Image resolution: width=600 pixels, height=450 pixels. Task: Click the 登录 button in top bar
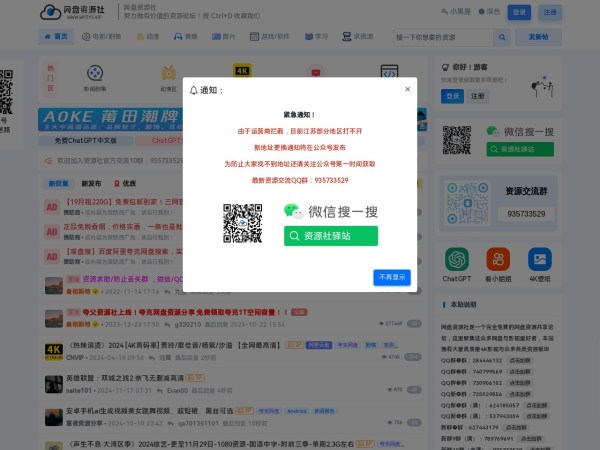(x=520, y=12)
